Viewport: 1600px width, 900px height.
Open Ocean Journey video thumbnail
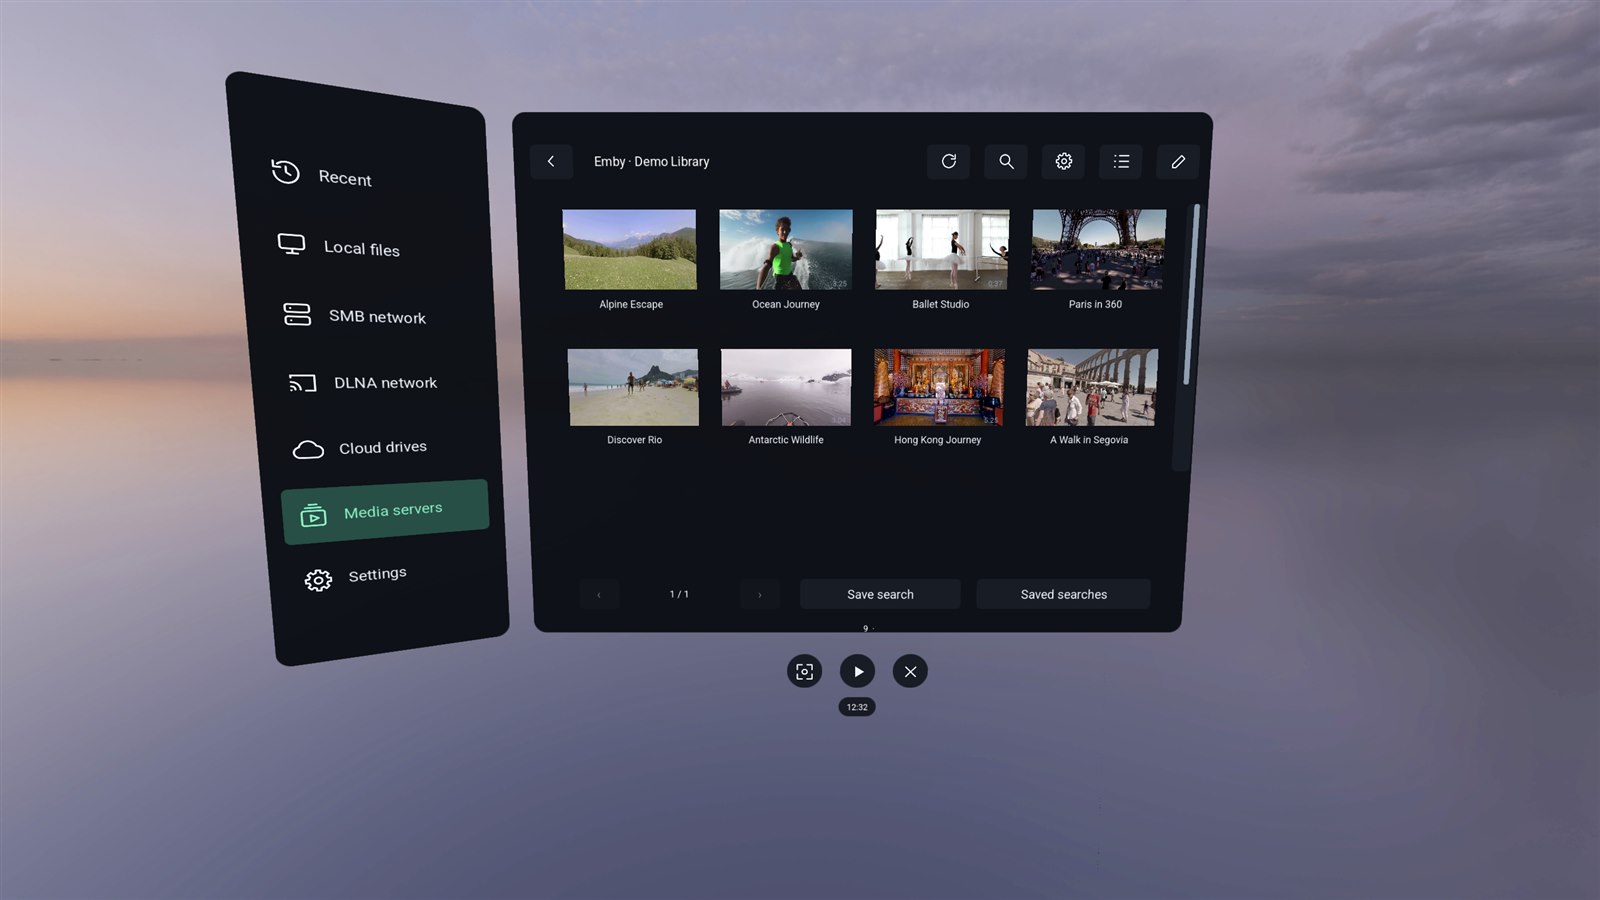pyautogui.click(x=786, y=249)
